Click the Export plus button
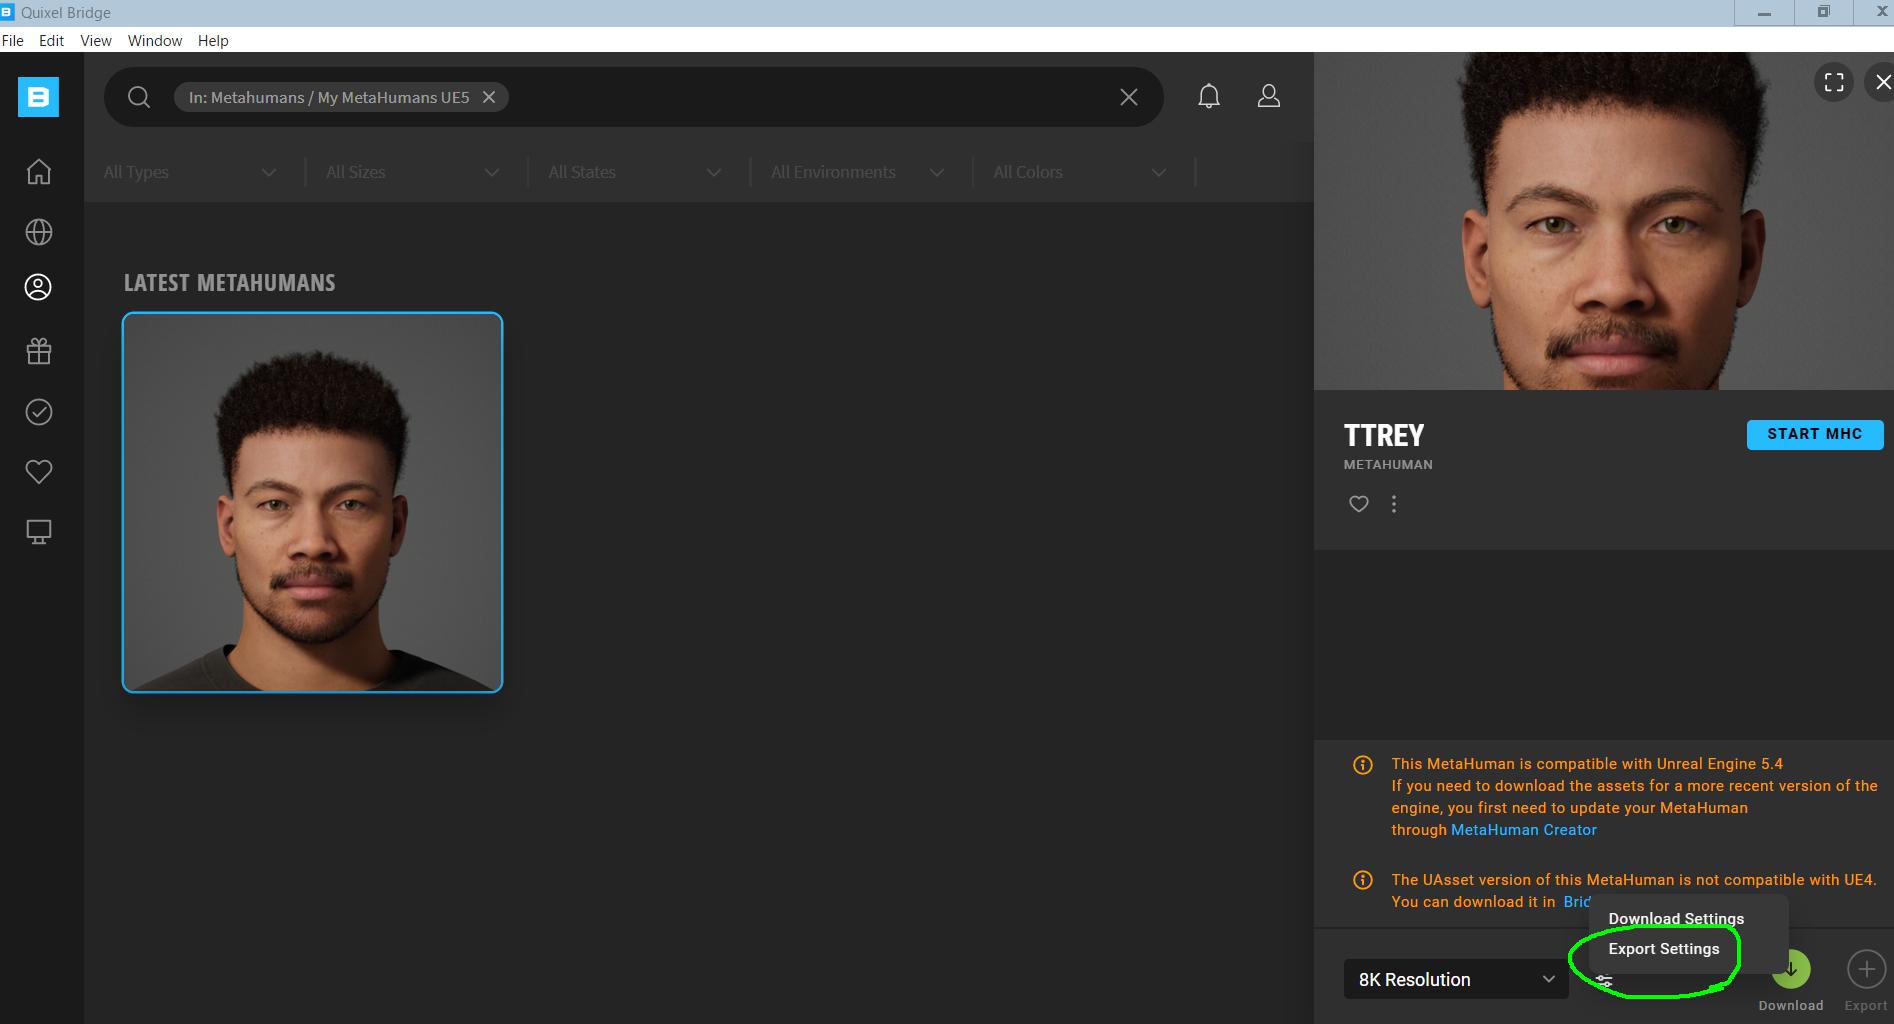 point(1866,969)
